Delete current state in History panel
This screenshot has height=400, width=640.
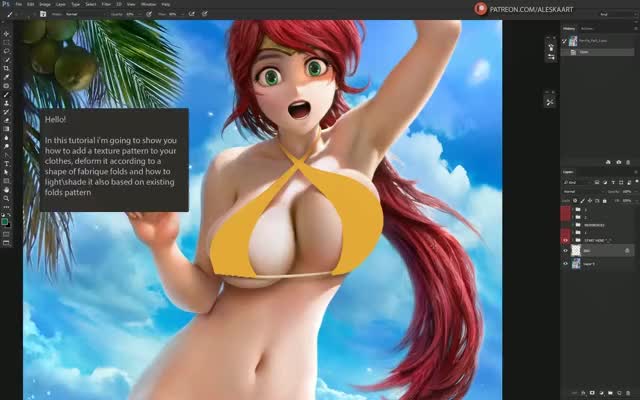click(628, 162)
